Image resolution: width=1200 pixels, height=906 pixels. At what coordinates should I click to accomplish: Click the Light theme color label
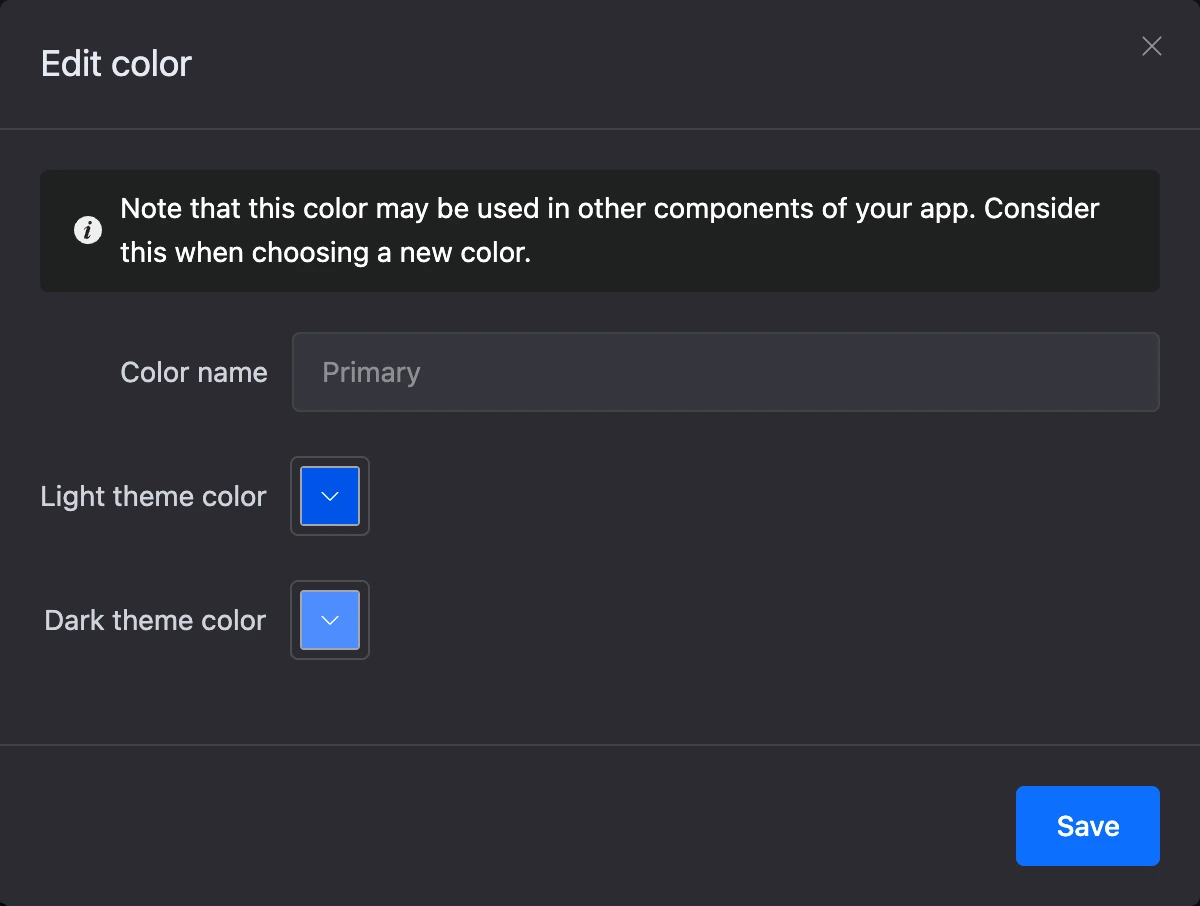(154, 497)
